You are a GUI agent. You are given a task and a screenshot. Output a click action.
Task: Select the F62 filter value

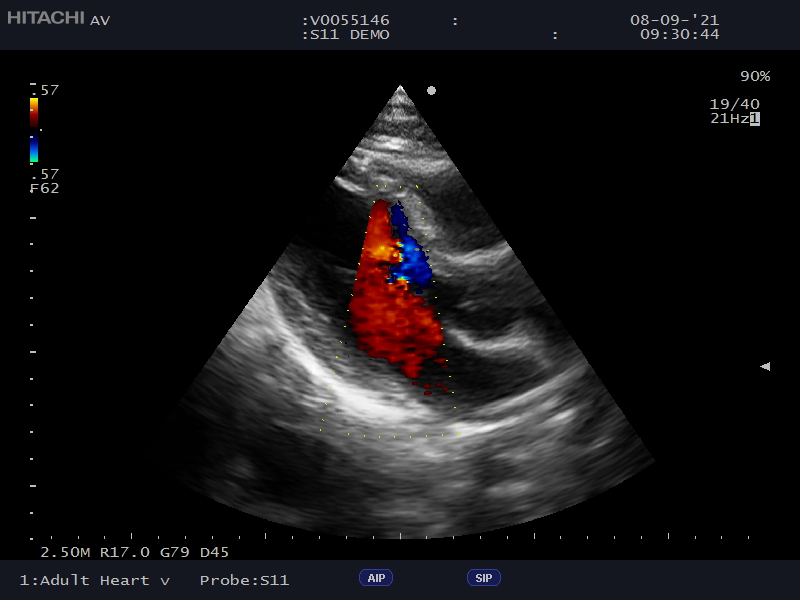pos(44,188)
